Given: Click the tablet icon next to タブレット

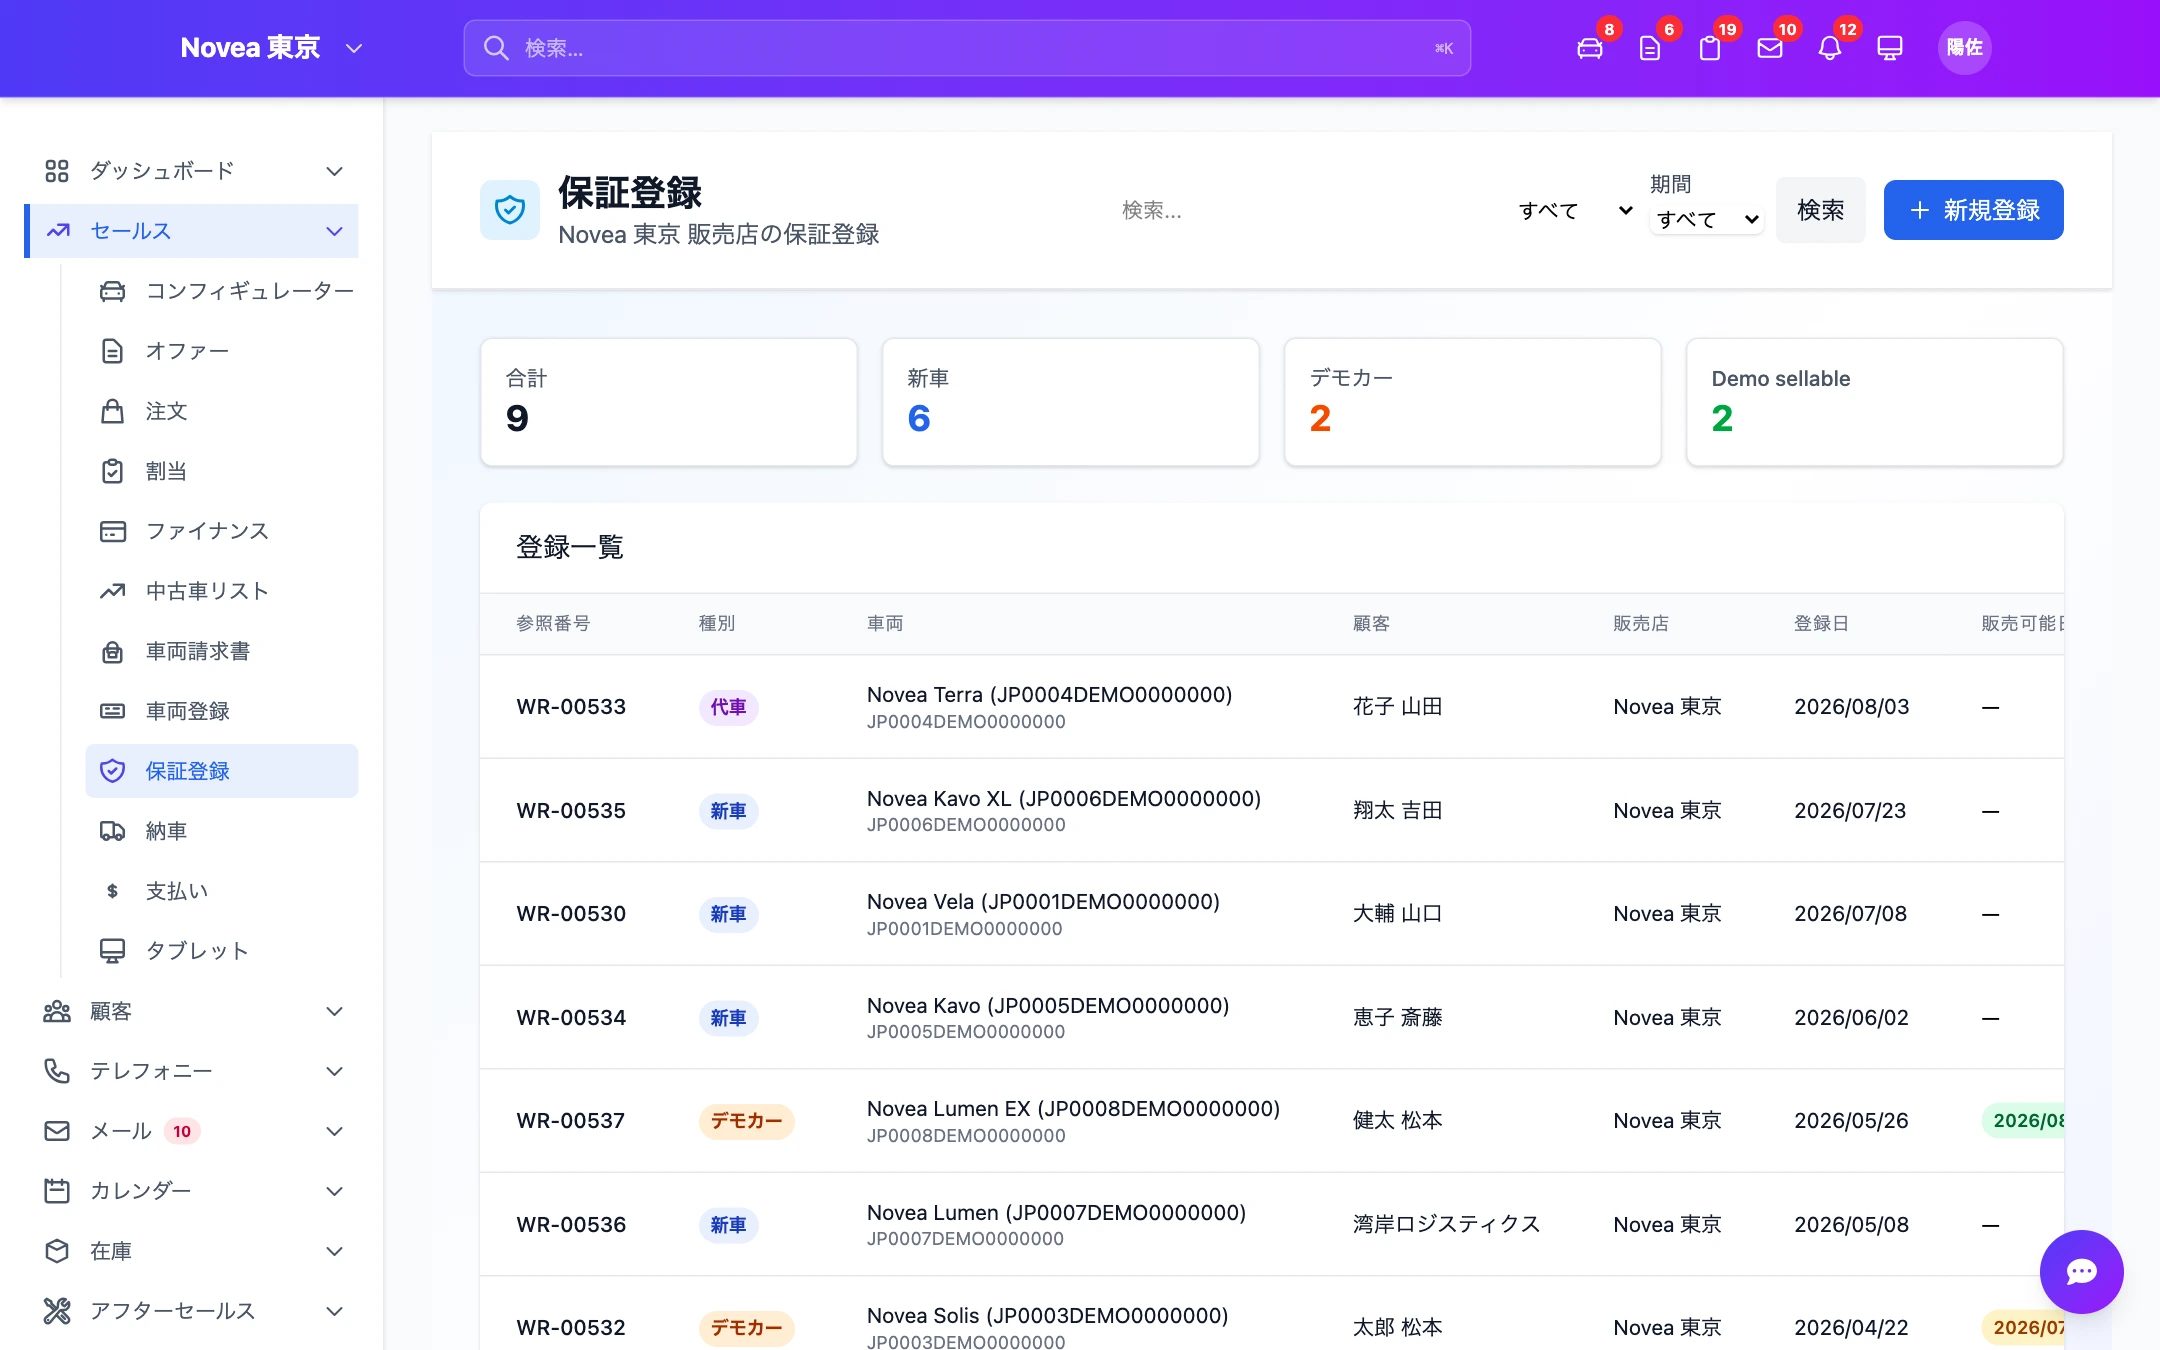Looking at the screenshot, I should [113, 951].
